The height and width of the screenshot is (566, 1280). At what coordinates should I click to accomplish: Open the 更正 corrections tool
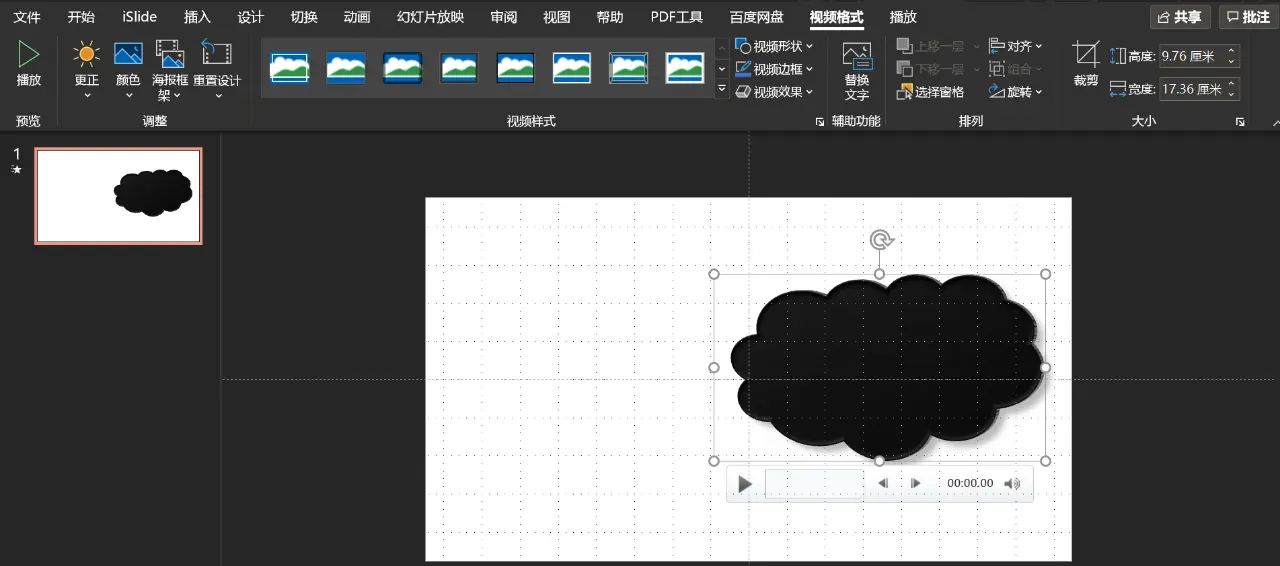coord(87,56)
